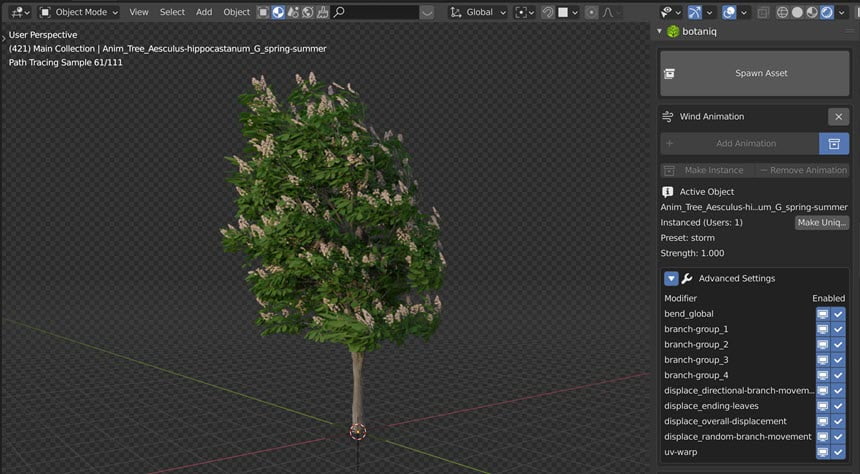The image size is (860, 474).
Task: Collapse the botaniq panel
Action: click(659, 31)
